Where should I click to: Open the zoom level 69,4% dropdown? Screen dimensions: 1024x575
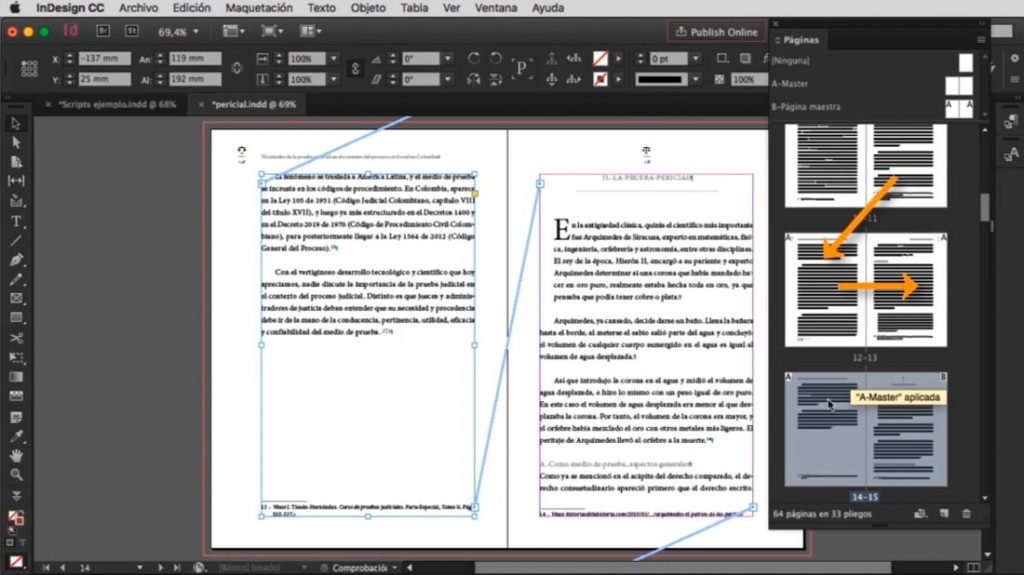pyautogui.click(x=195, y=32)
